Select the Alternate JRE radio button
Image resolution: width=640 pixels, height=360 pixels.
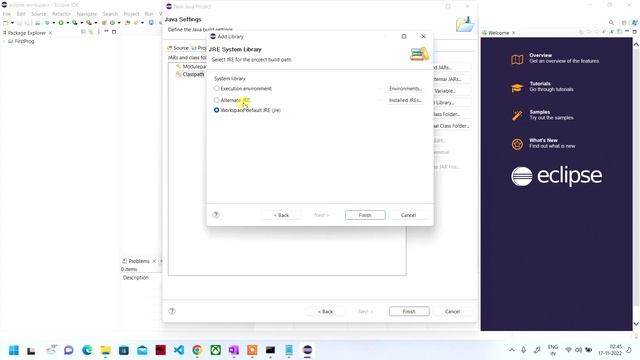pyautogui.click(x=216, y=100)
